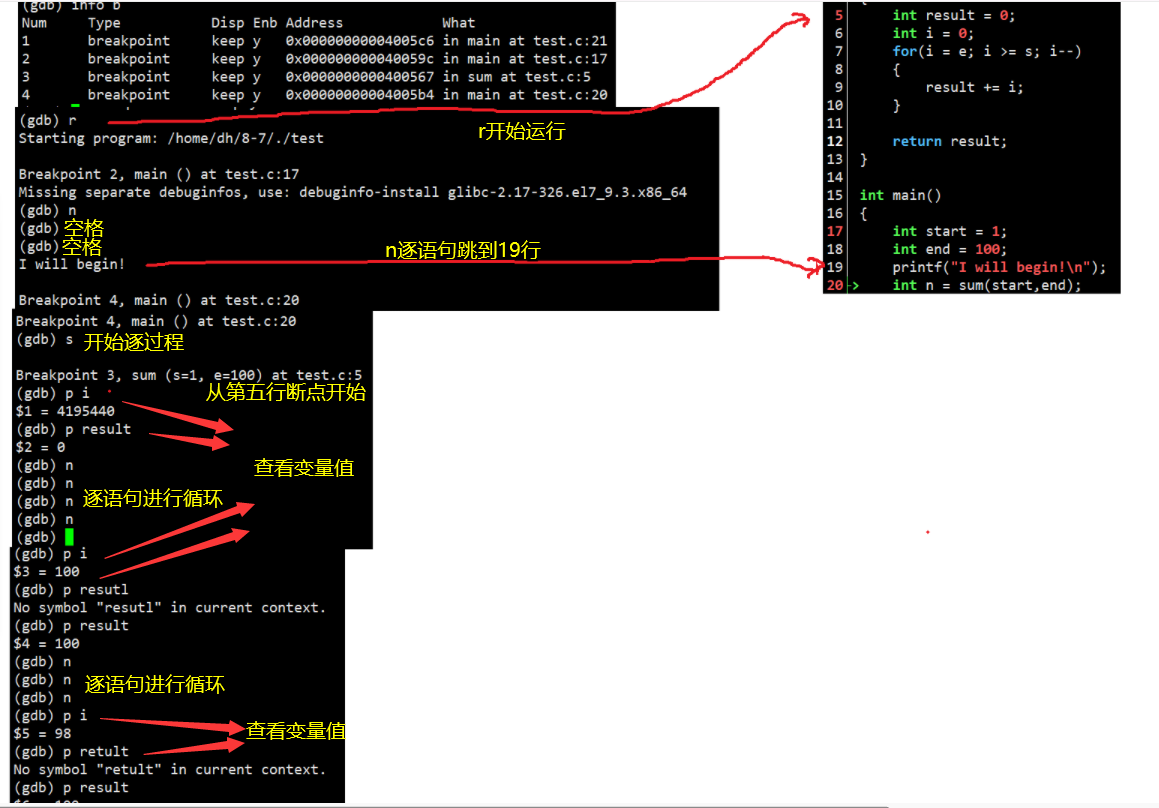Select 'Breakpoint 3, sum (s=1, e=100) at test.c:5'
Image resolution: width=1159 pixels, height=808 pixels.
pyautogui.click(x=188, y=375)
